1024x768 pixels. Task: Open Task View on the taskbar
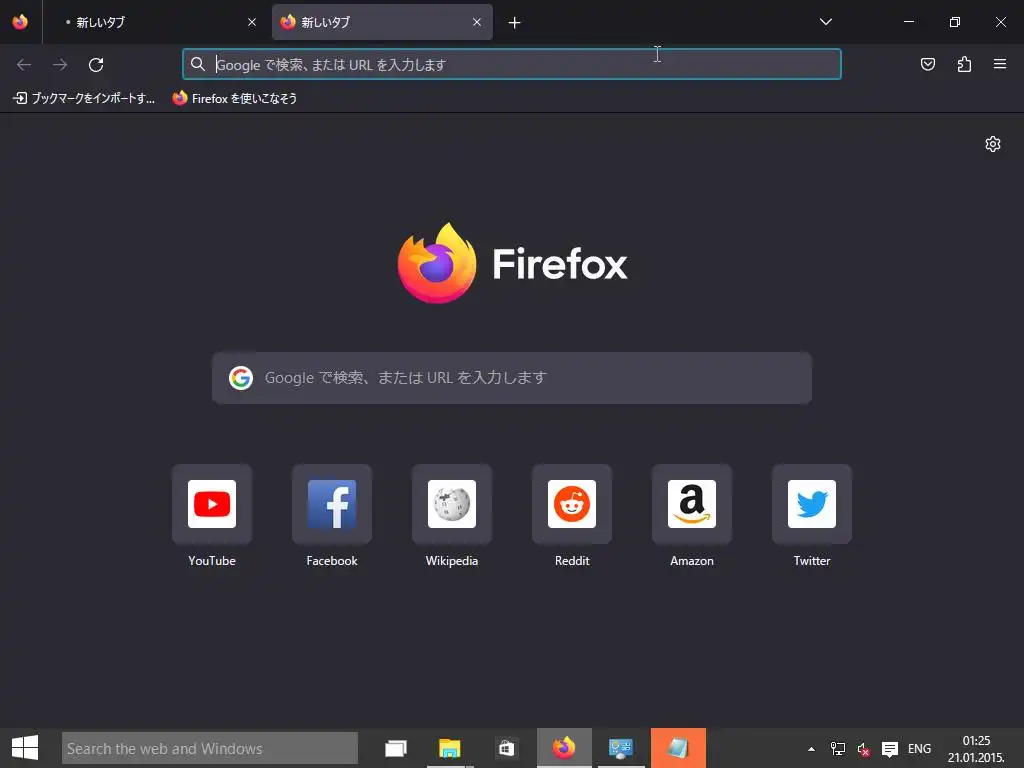click(396, 748)
